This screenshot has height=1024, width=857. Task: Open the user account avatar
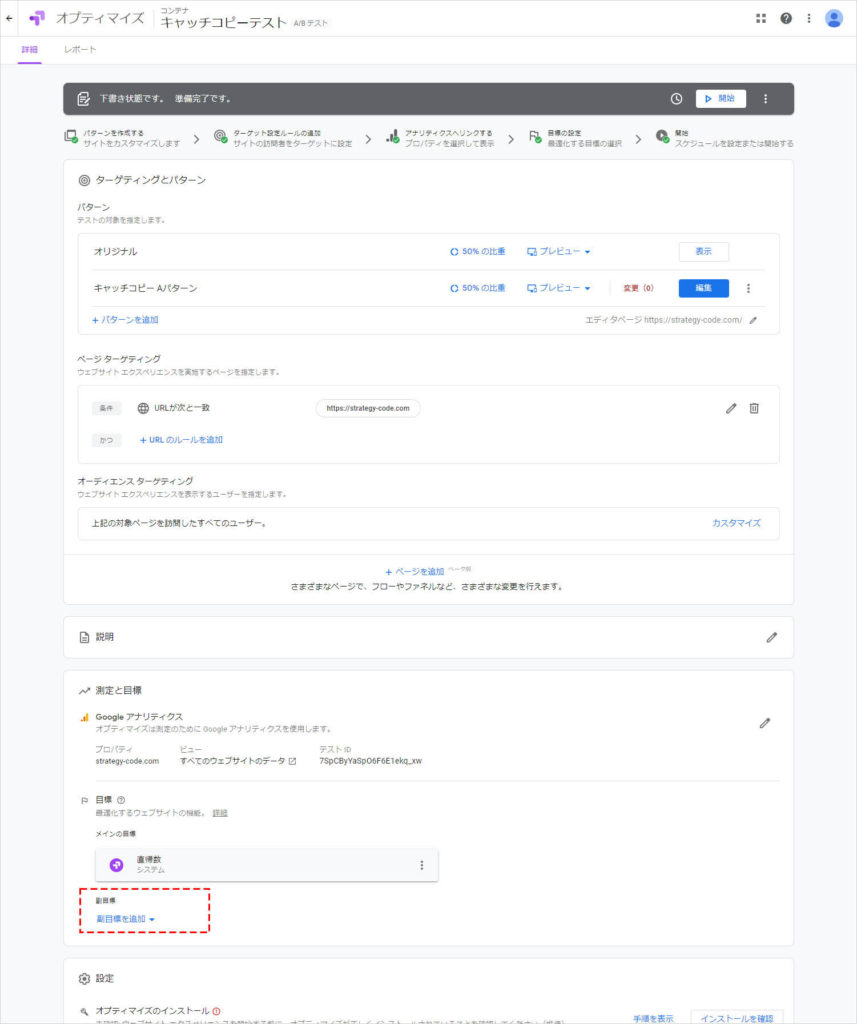(x=834, y=18)
